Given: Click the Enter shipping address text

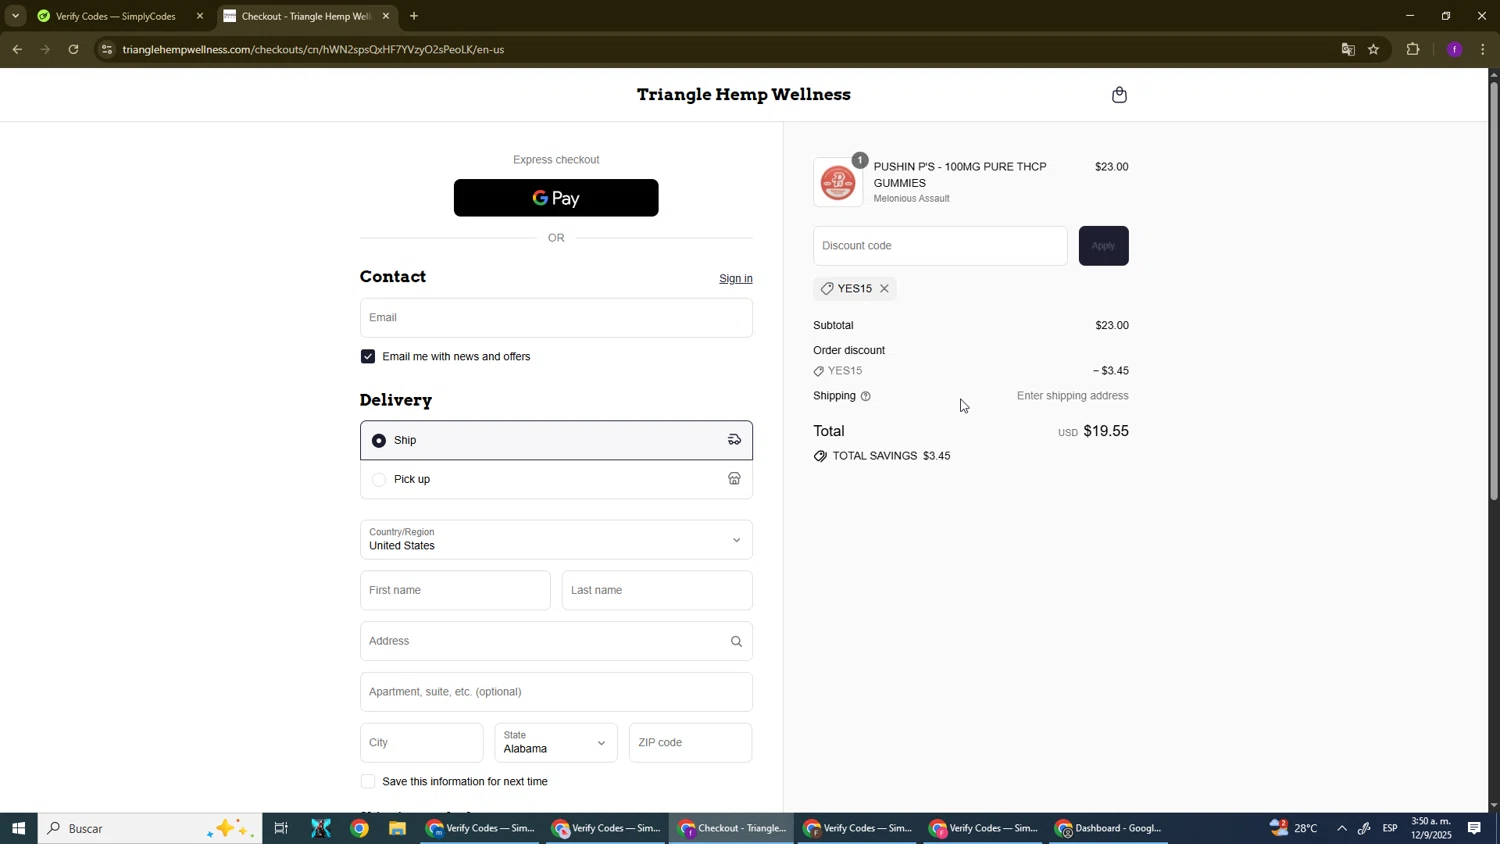Looking at the screenshot, I should coord(1072,396).
